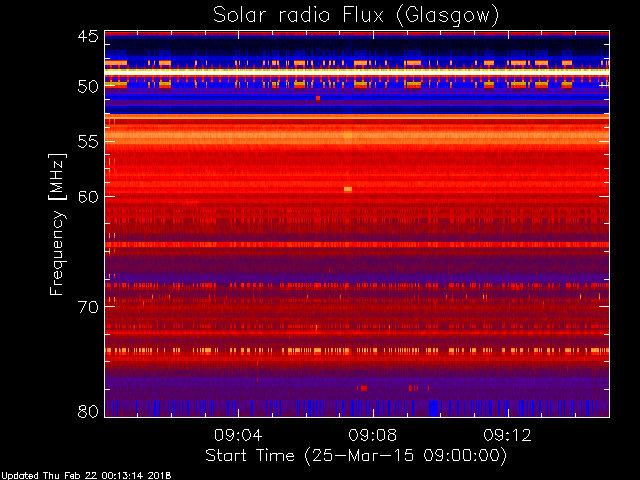
Task: Click the bright yellow spot near 60 MHz
Action: click(x=348, y=189)
